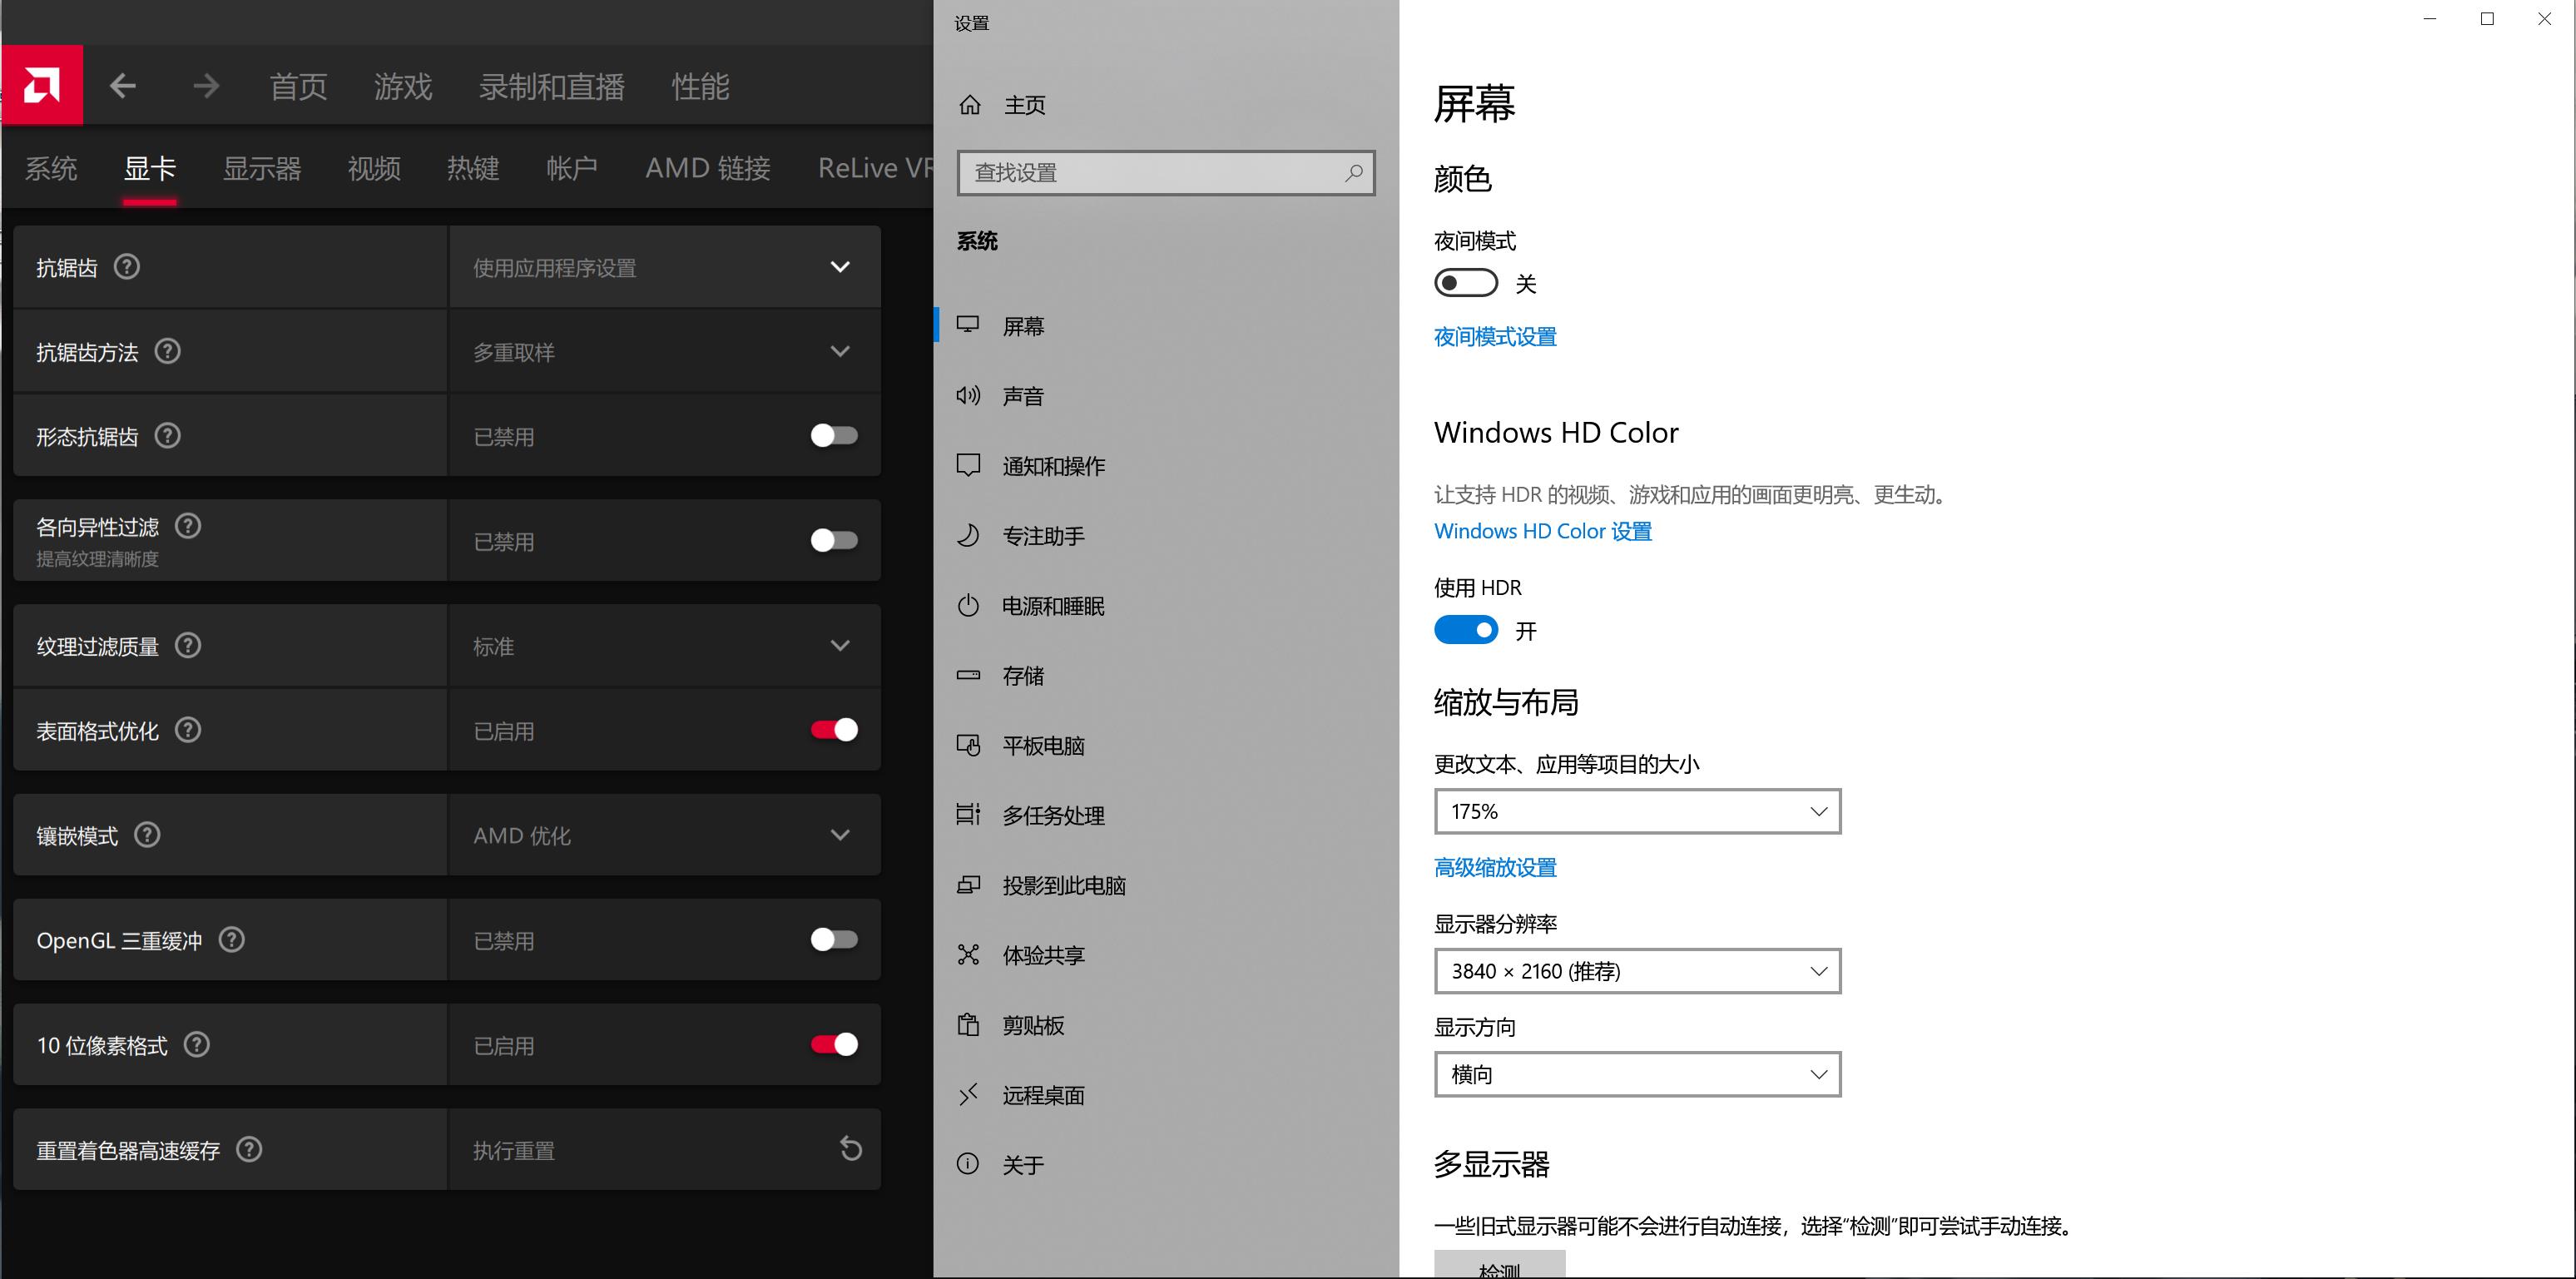Select the 帐户 sub-tab in AMD
This screenshot has height=1279, width=2576.
tap(572, 168)
